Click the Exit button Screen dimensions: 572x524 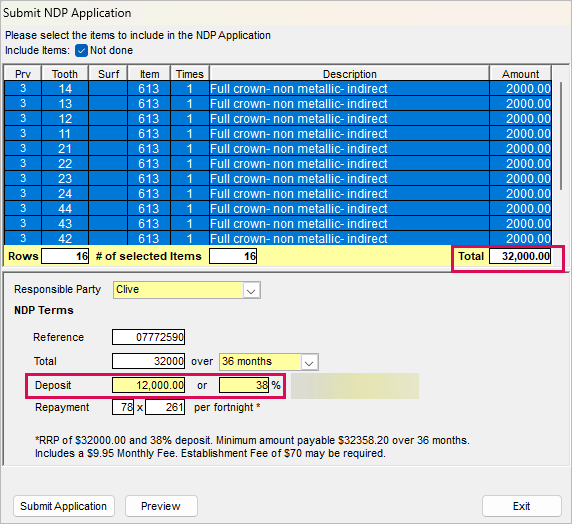521,506
